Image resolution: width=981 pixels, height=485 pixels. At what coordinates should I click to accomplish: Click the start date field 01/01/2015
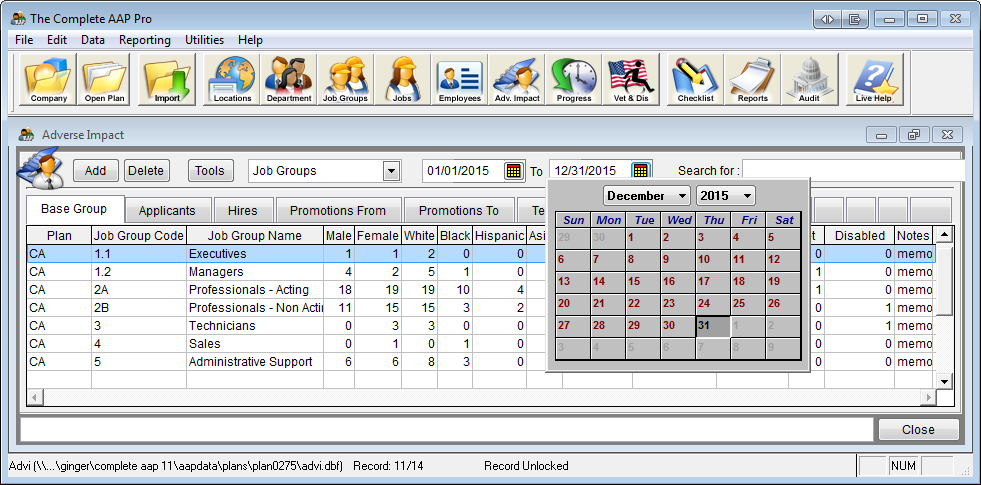click(464, 171)
